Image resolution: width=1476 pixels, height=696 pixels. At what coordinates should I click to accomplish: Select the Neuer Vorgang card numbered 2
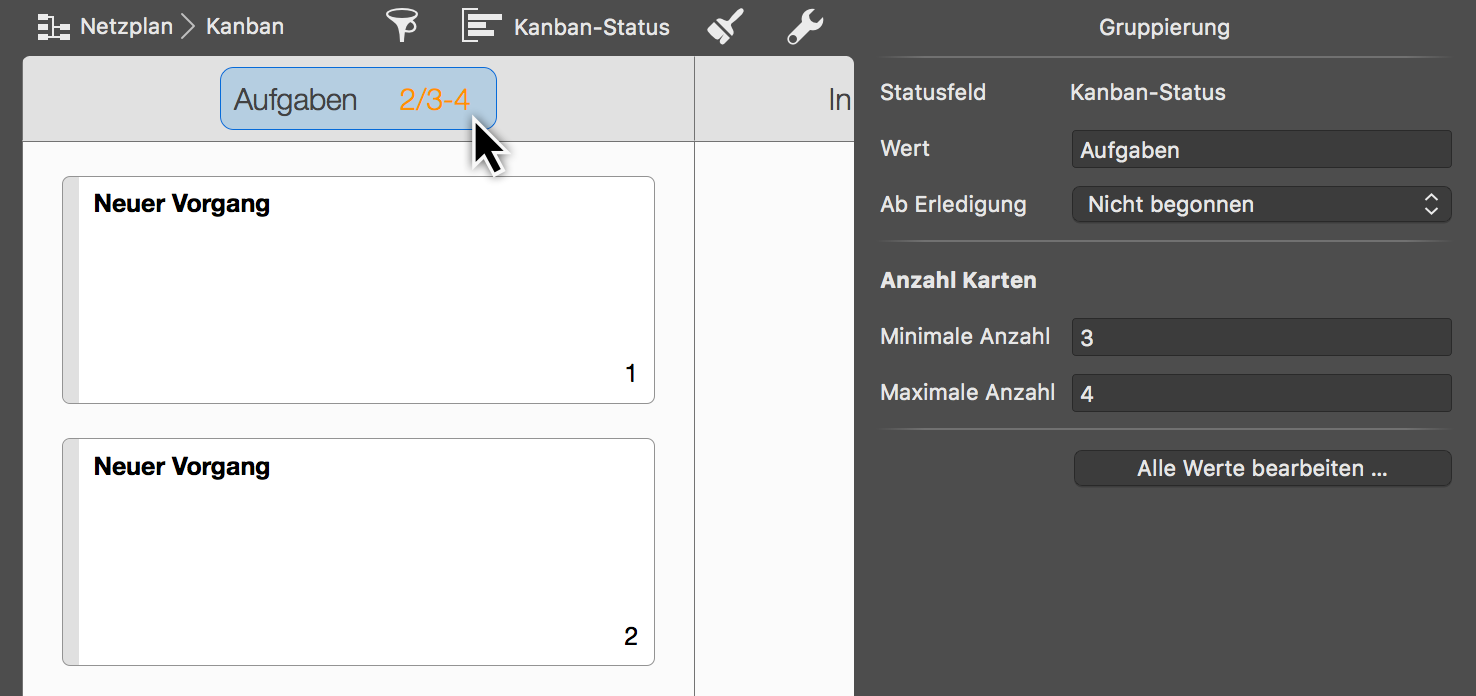point(358,551)
